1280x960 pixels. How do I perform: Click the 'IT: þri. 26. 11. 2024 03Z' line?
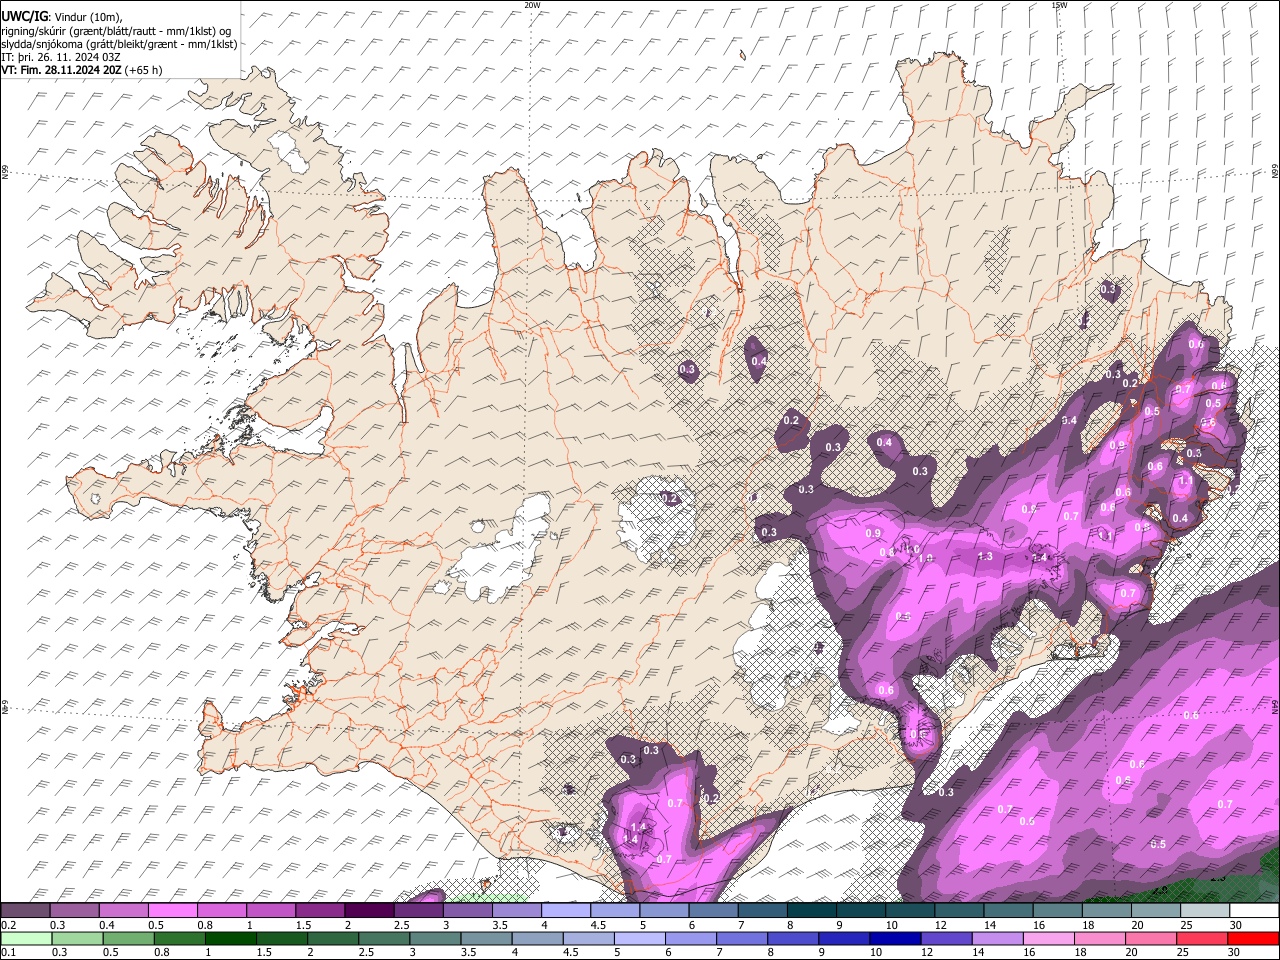(61, 57)
